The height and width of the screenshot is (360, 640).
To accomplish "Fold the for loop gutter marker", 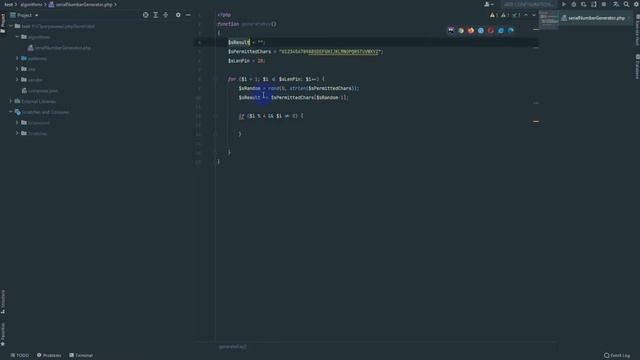I will 215,79.
